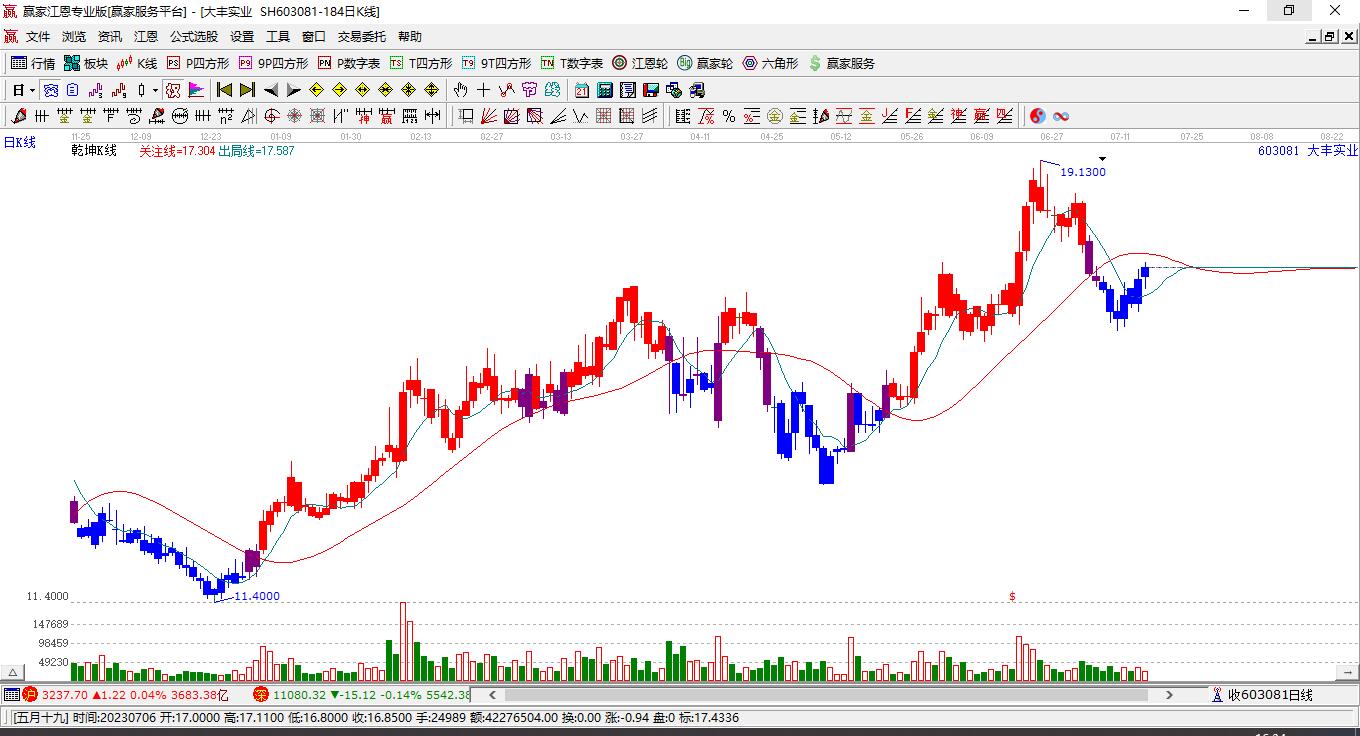This screenshot has height=736, width=1360.
Task: Open the P四方形 square tool
Action: click(x=198, y=63)
